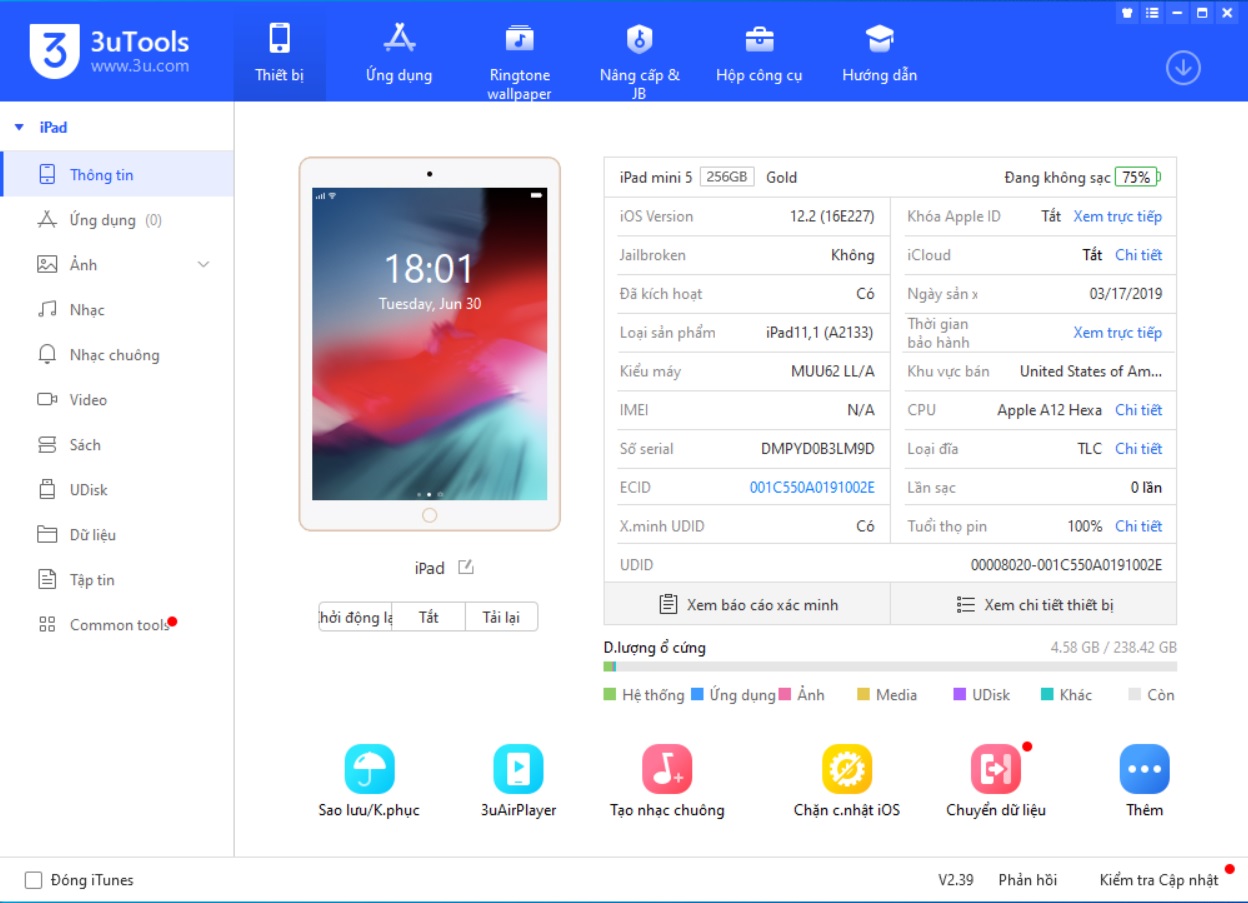Tick the Đóng iTunes checkbox

pos(34,880)
